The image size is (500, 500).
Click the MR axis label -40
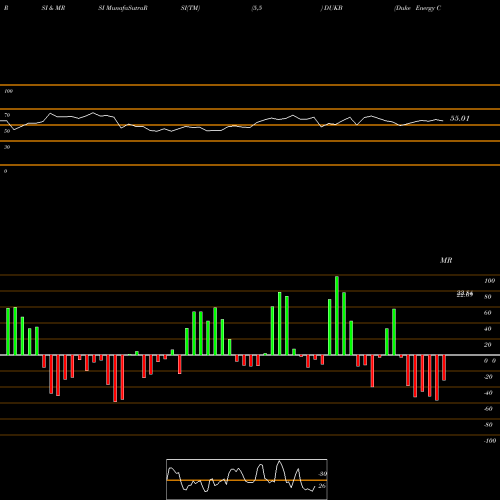(x=488, y=393)
